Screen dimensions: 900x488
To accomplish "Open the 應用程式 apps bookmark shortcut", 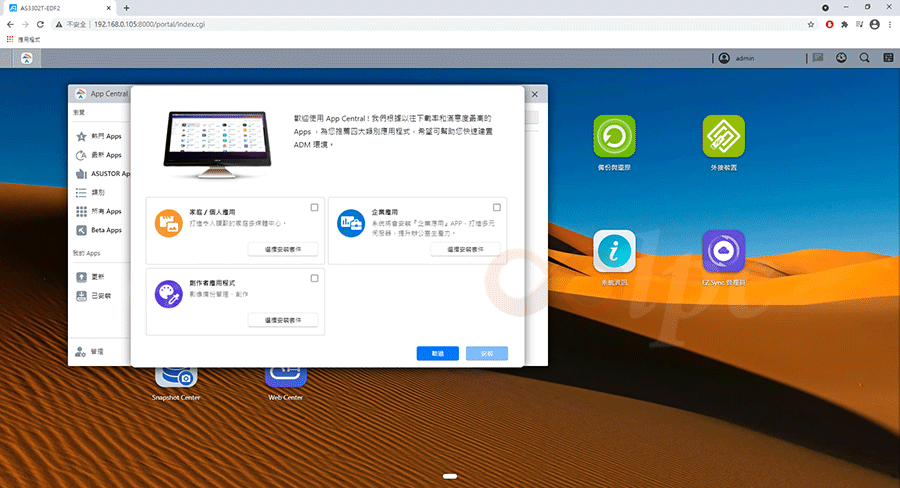I will point(24,39).
